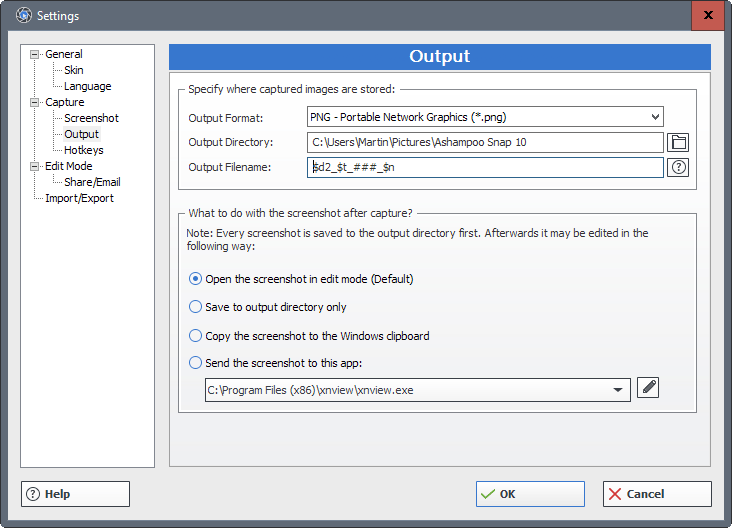
Task: Discard changes with Cancel button
Action: pos(657,494)
